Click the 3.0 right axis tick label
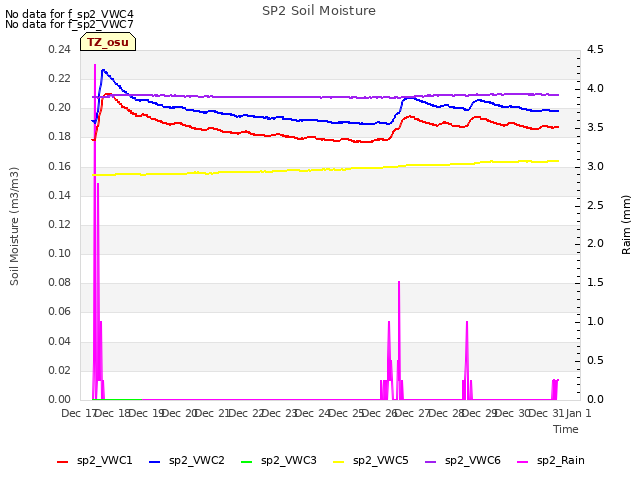Screen dimensions: 640x480 595,166
